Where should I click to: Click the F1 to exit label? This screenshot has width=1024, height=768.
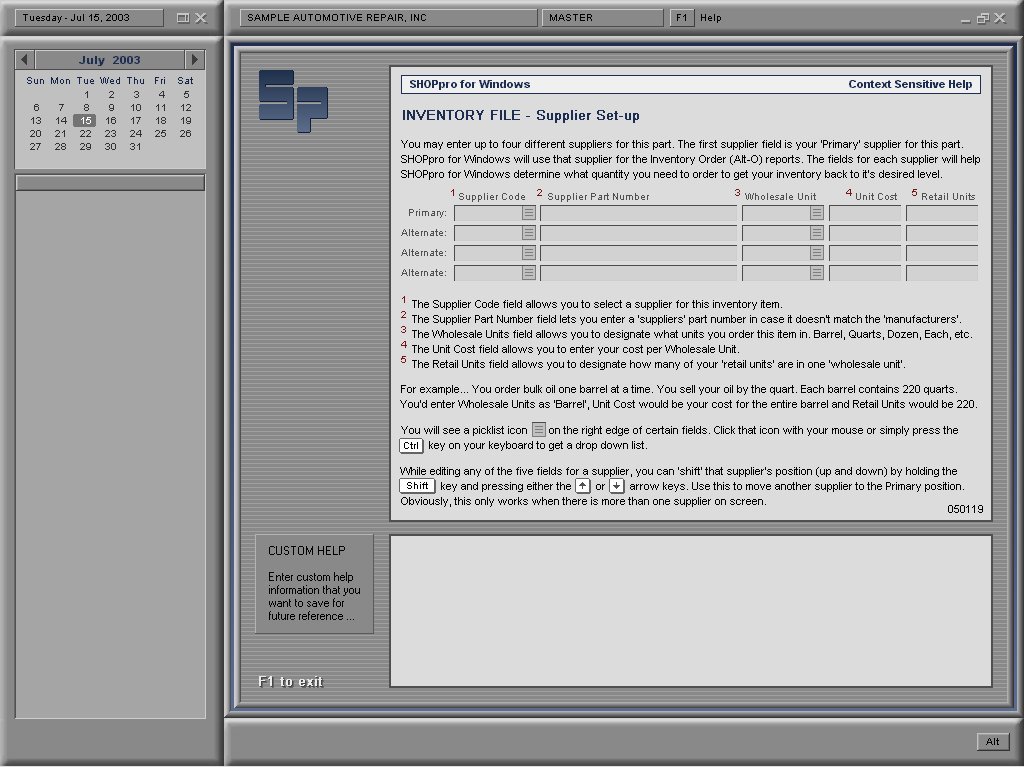click(x=291, y=682)
